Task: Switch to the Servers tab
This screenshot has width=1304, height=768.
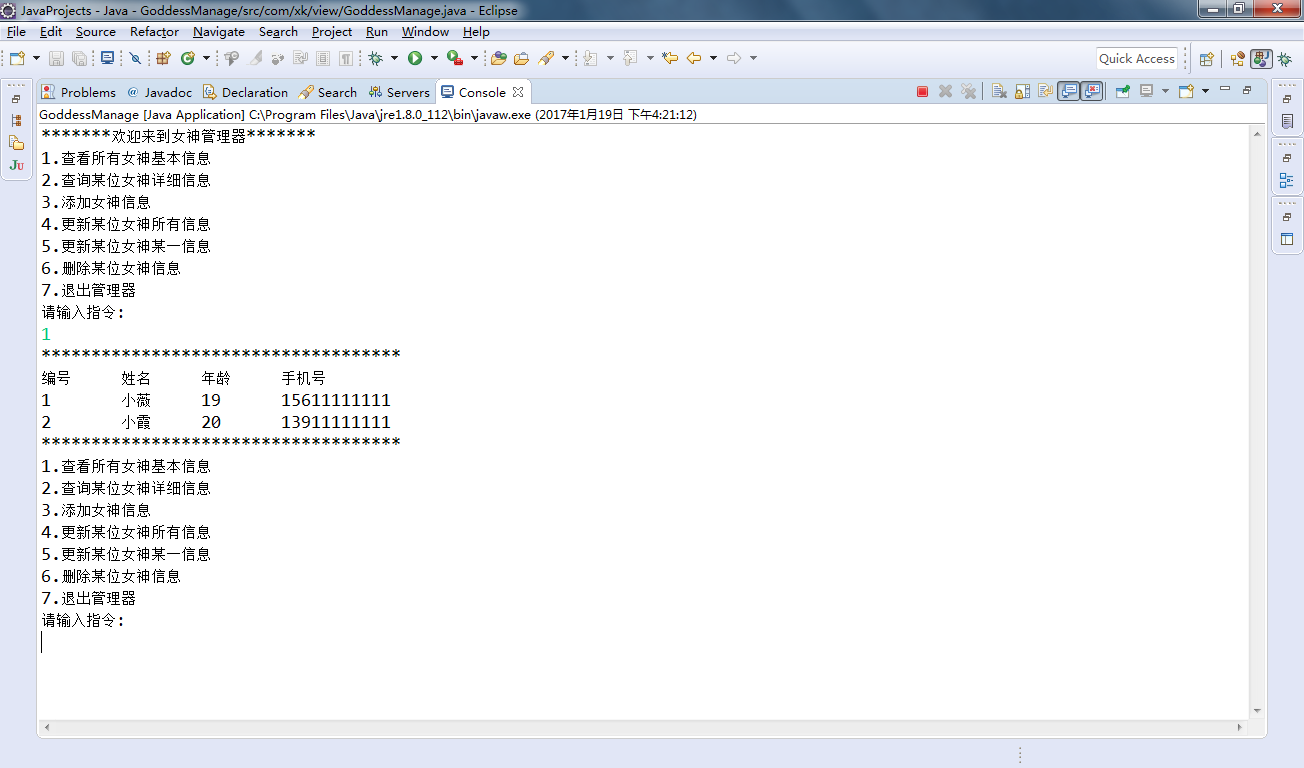Action: click(x=399, y=92)
